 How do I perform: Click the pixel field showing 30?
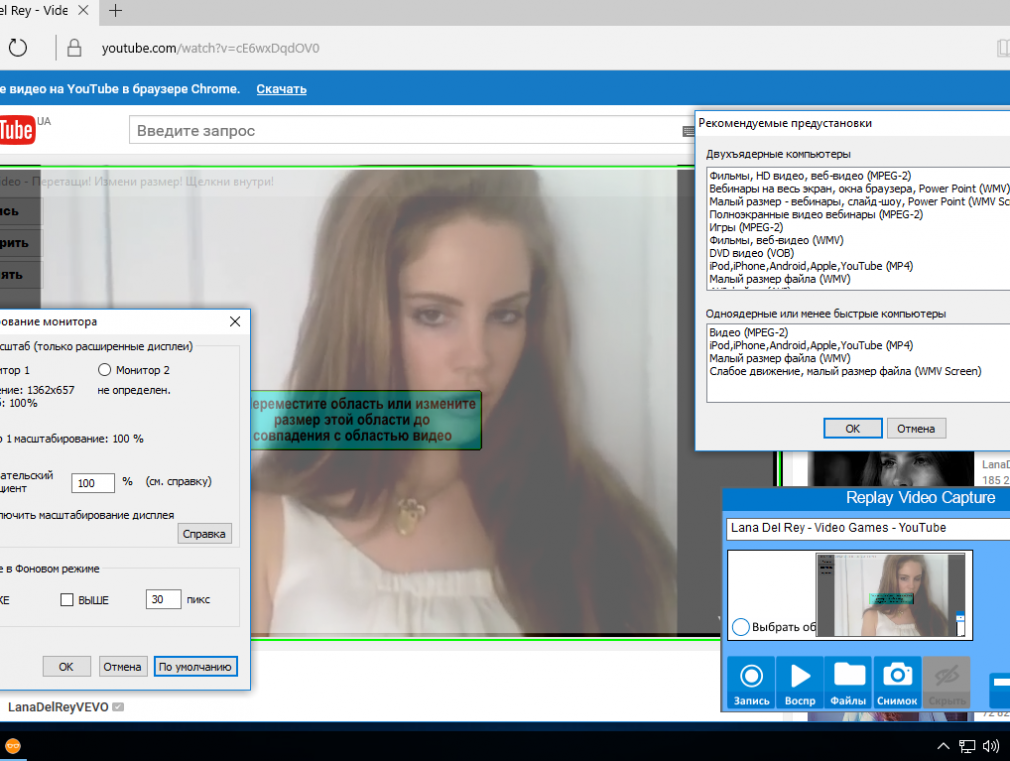[164, 599]
